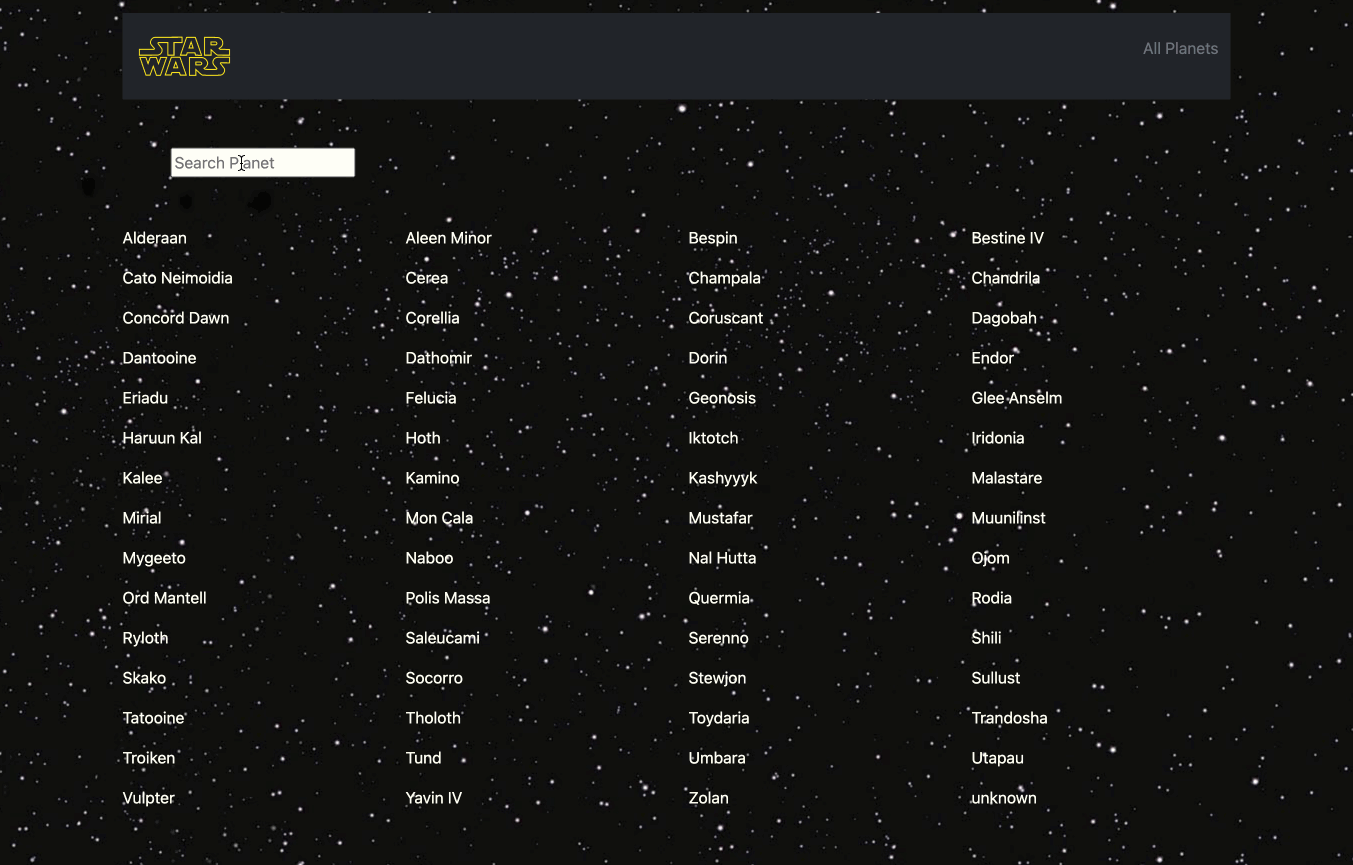
Task: Click the Ord Mantell link
Action: coord(164,598)
